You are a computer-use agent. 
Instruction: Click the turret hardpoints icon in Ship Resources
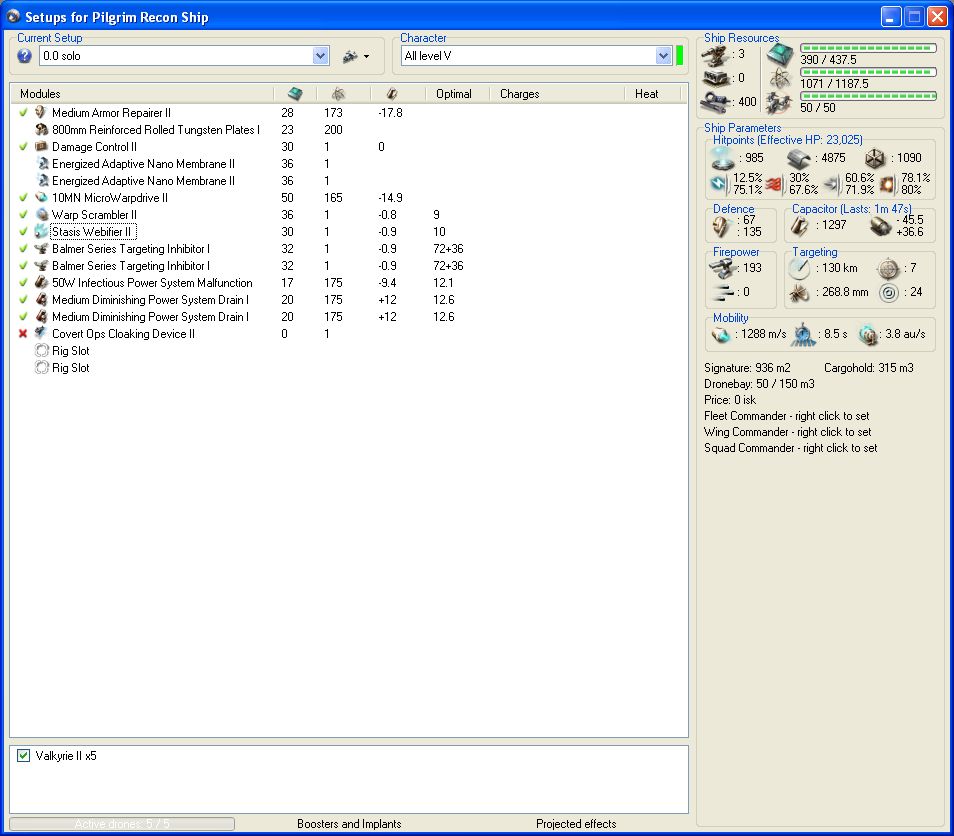716,56
